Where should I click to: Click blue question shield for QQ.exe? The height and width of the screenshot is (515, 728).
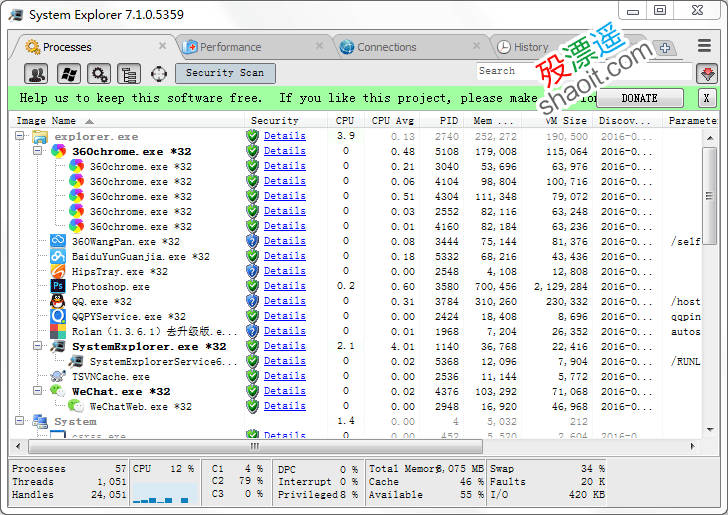click(x=252, y=301)
